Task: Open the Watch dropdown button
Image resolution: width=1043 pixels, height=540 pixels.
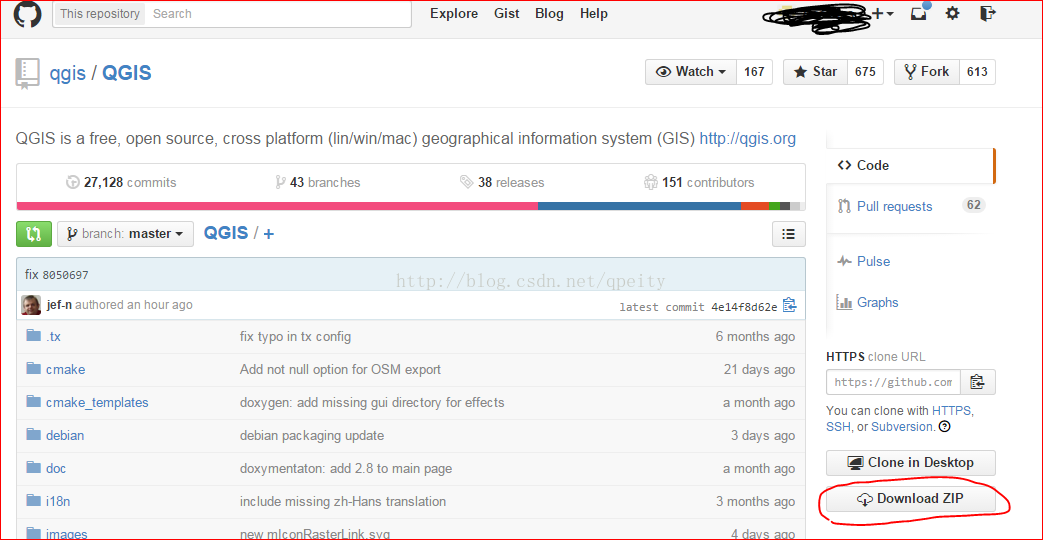Action: (691, 72)
